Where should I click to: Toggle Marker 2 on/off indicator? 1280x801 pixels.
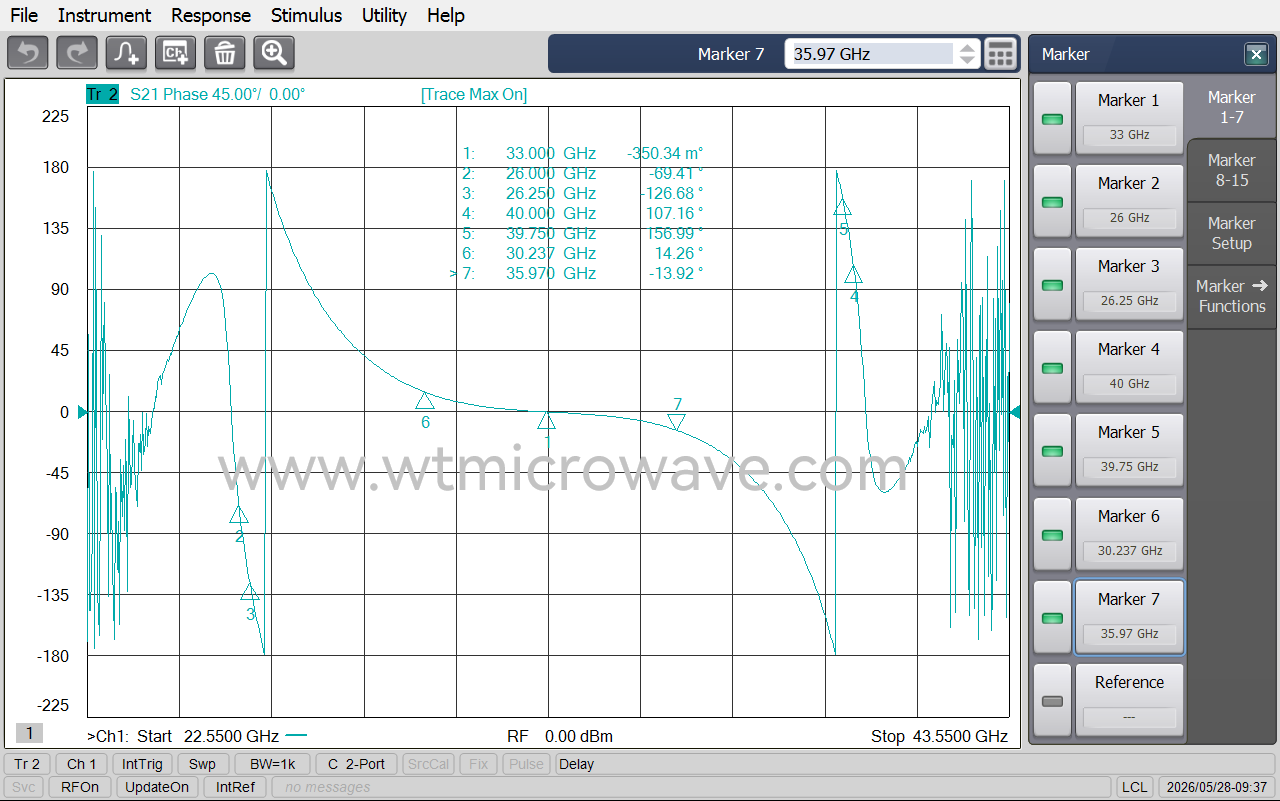point(1052,202)
